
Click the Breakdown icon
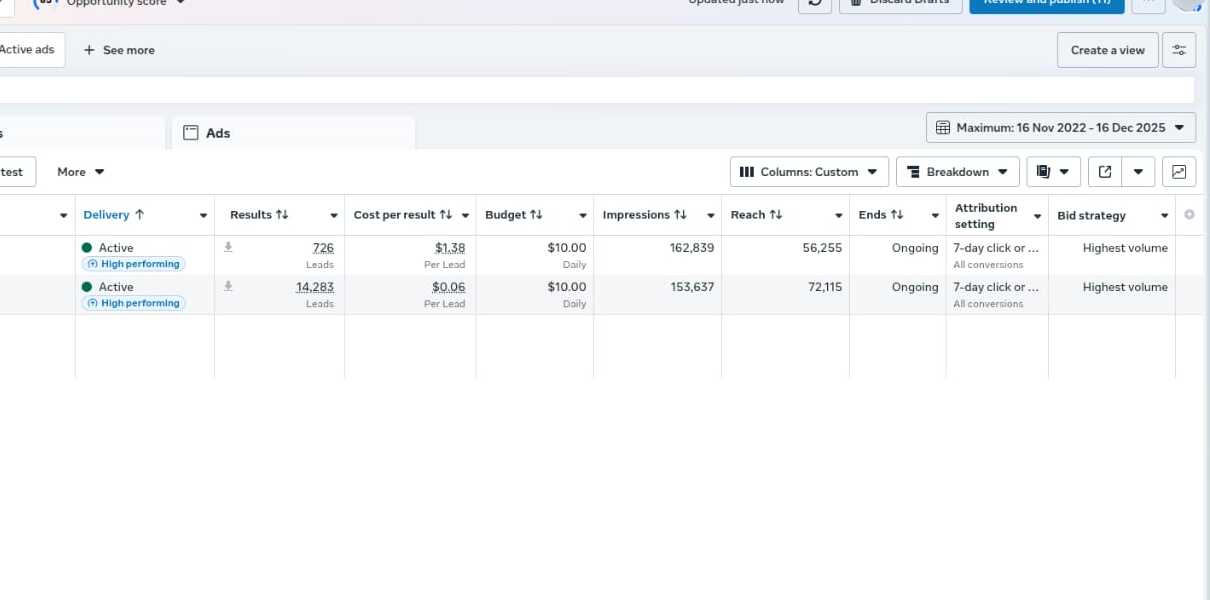click(914, 171)
